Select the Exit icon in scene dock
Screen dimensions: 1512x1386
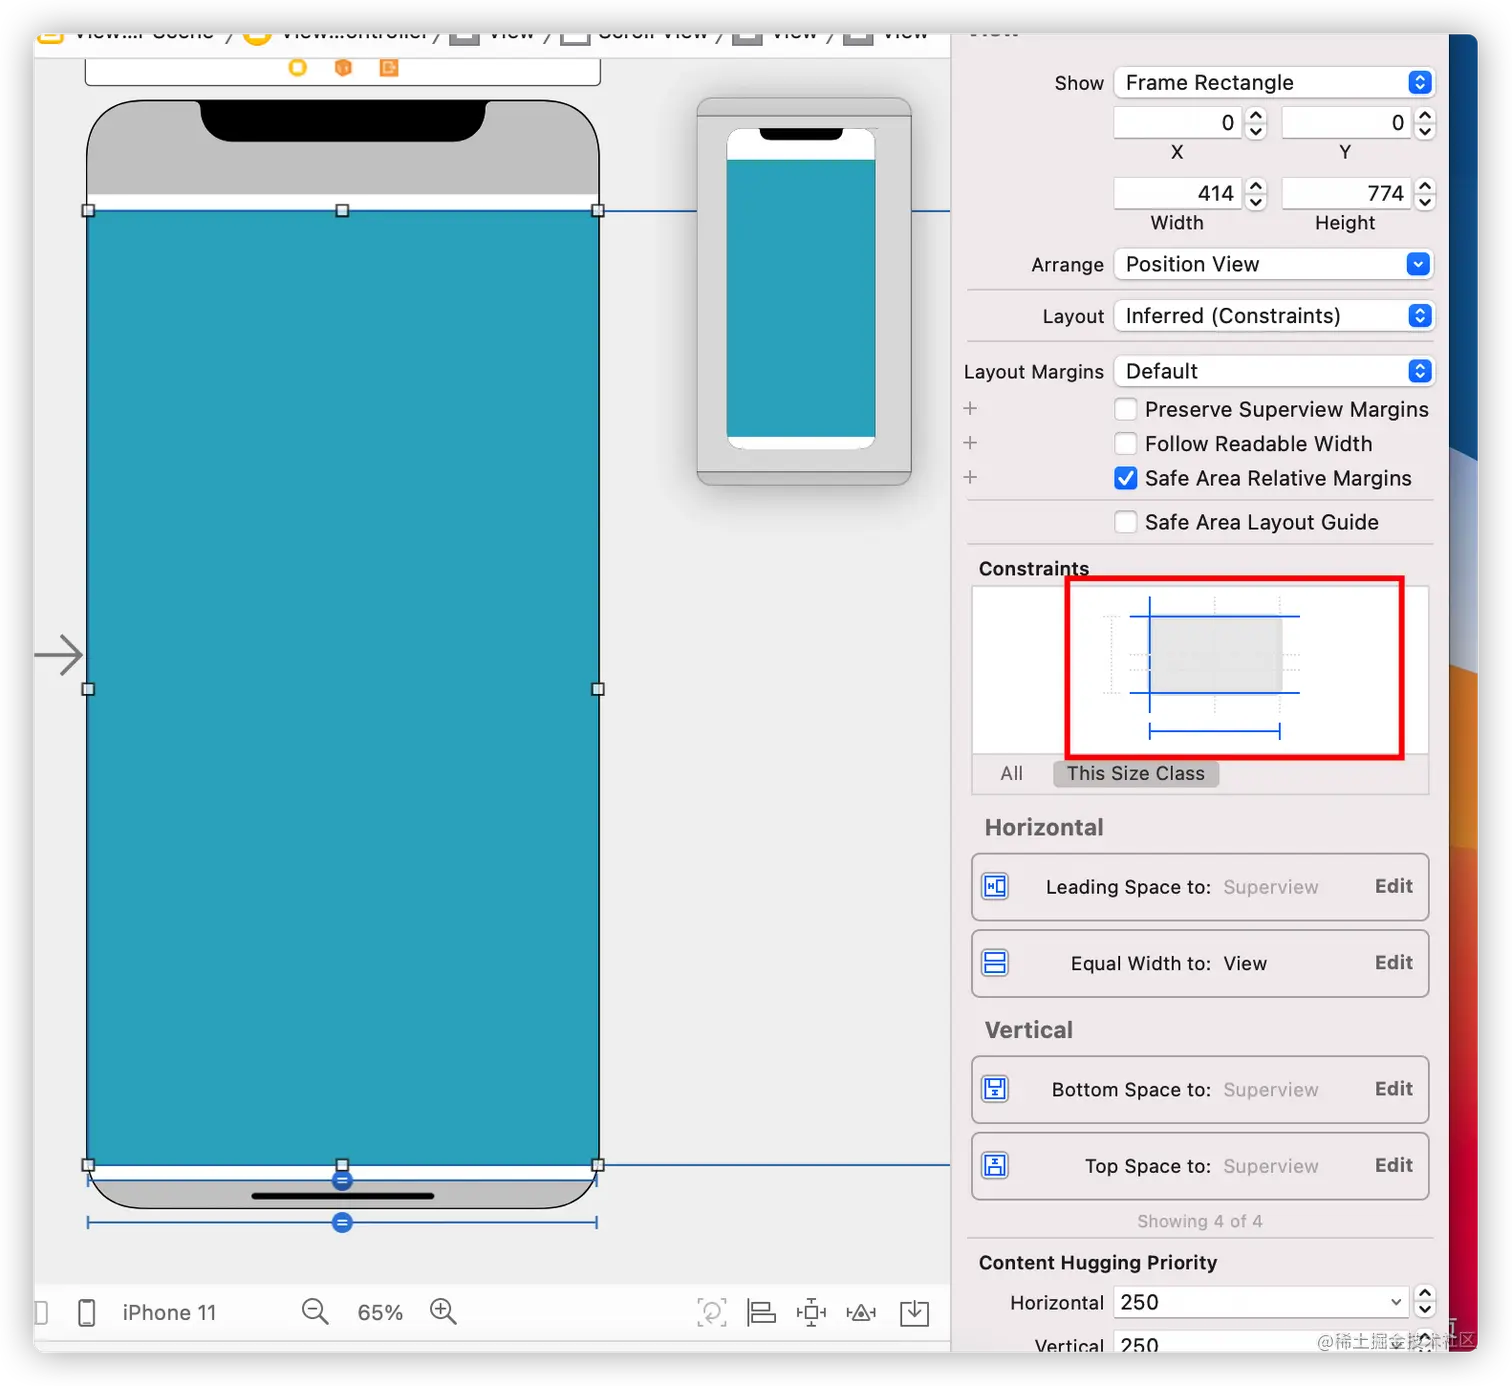click(x=389, y=67)
